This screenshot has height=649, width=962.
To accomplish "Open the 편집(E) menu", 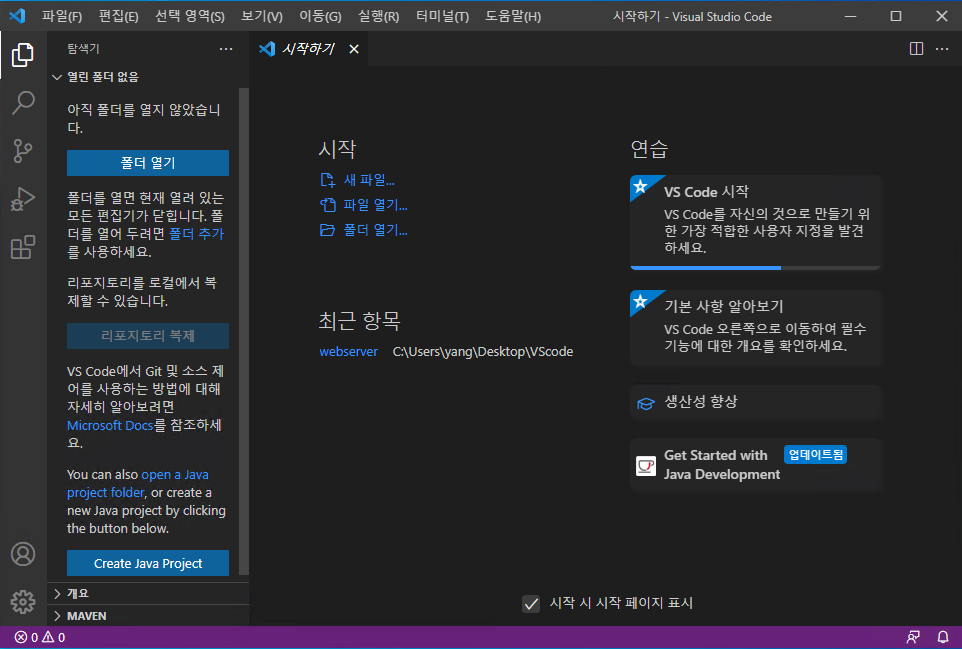I will pos(118,17).
